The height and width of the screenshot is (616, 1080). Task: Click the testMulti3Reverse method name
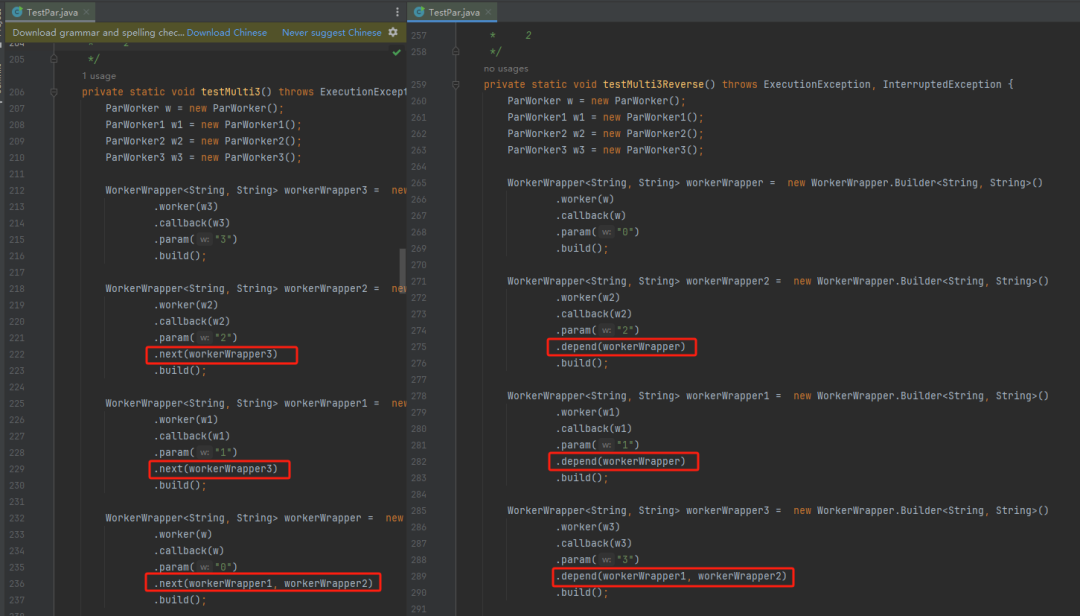click(653, 84)
